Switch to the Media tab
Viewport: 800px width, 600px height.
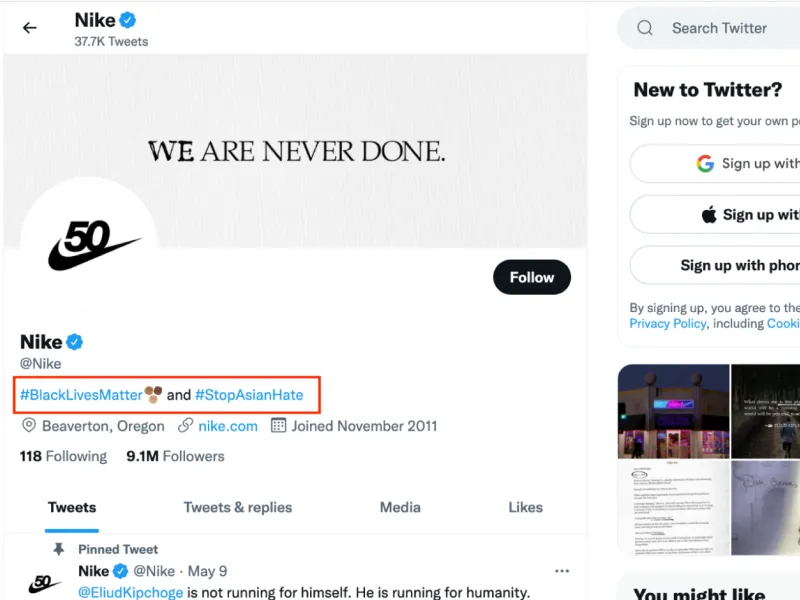tap(400, 507)
